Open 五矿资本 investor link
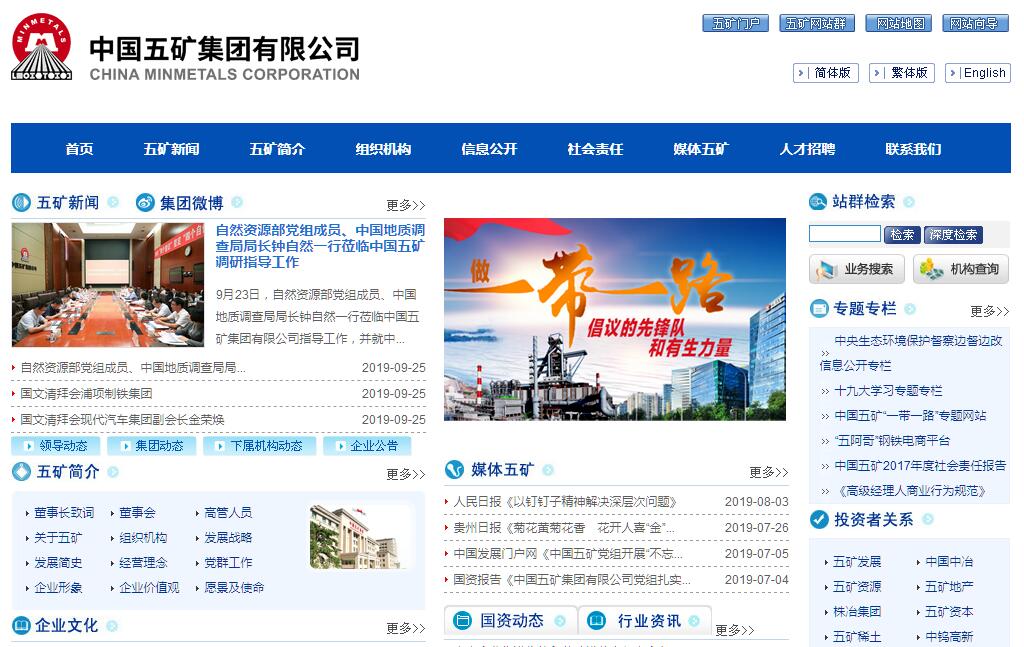The image size is (1024, 647). [949, 612]
